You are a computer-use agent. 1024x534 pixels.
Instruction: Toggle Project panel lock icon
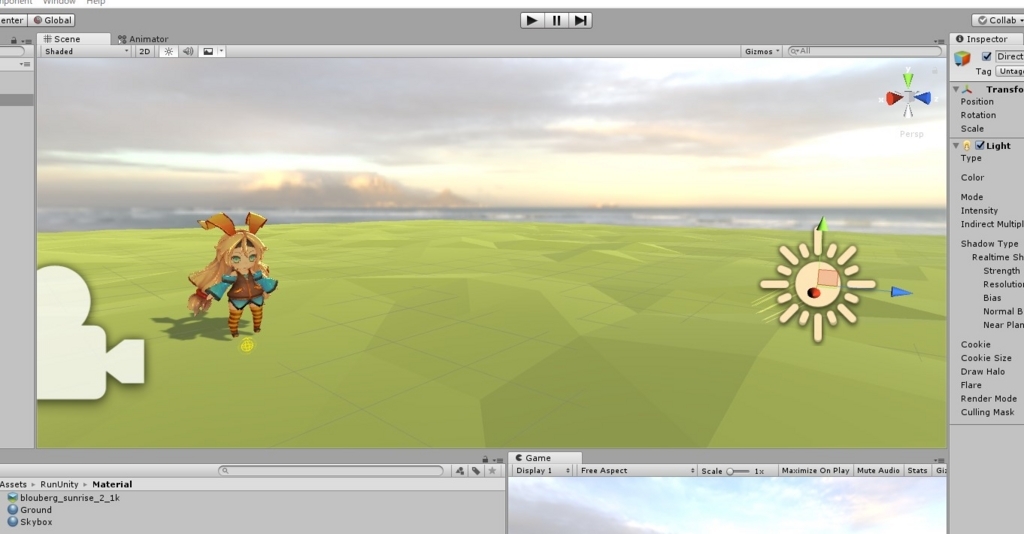pos(485,460)
